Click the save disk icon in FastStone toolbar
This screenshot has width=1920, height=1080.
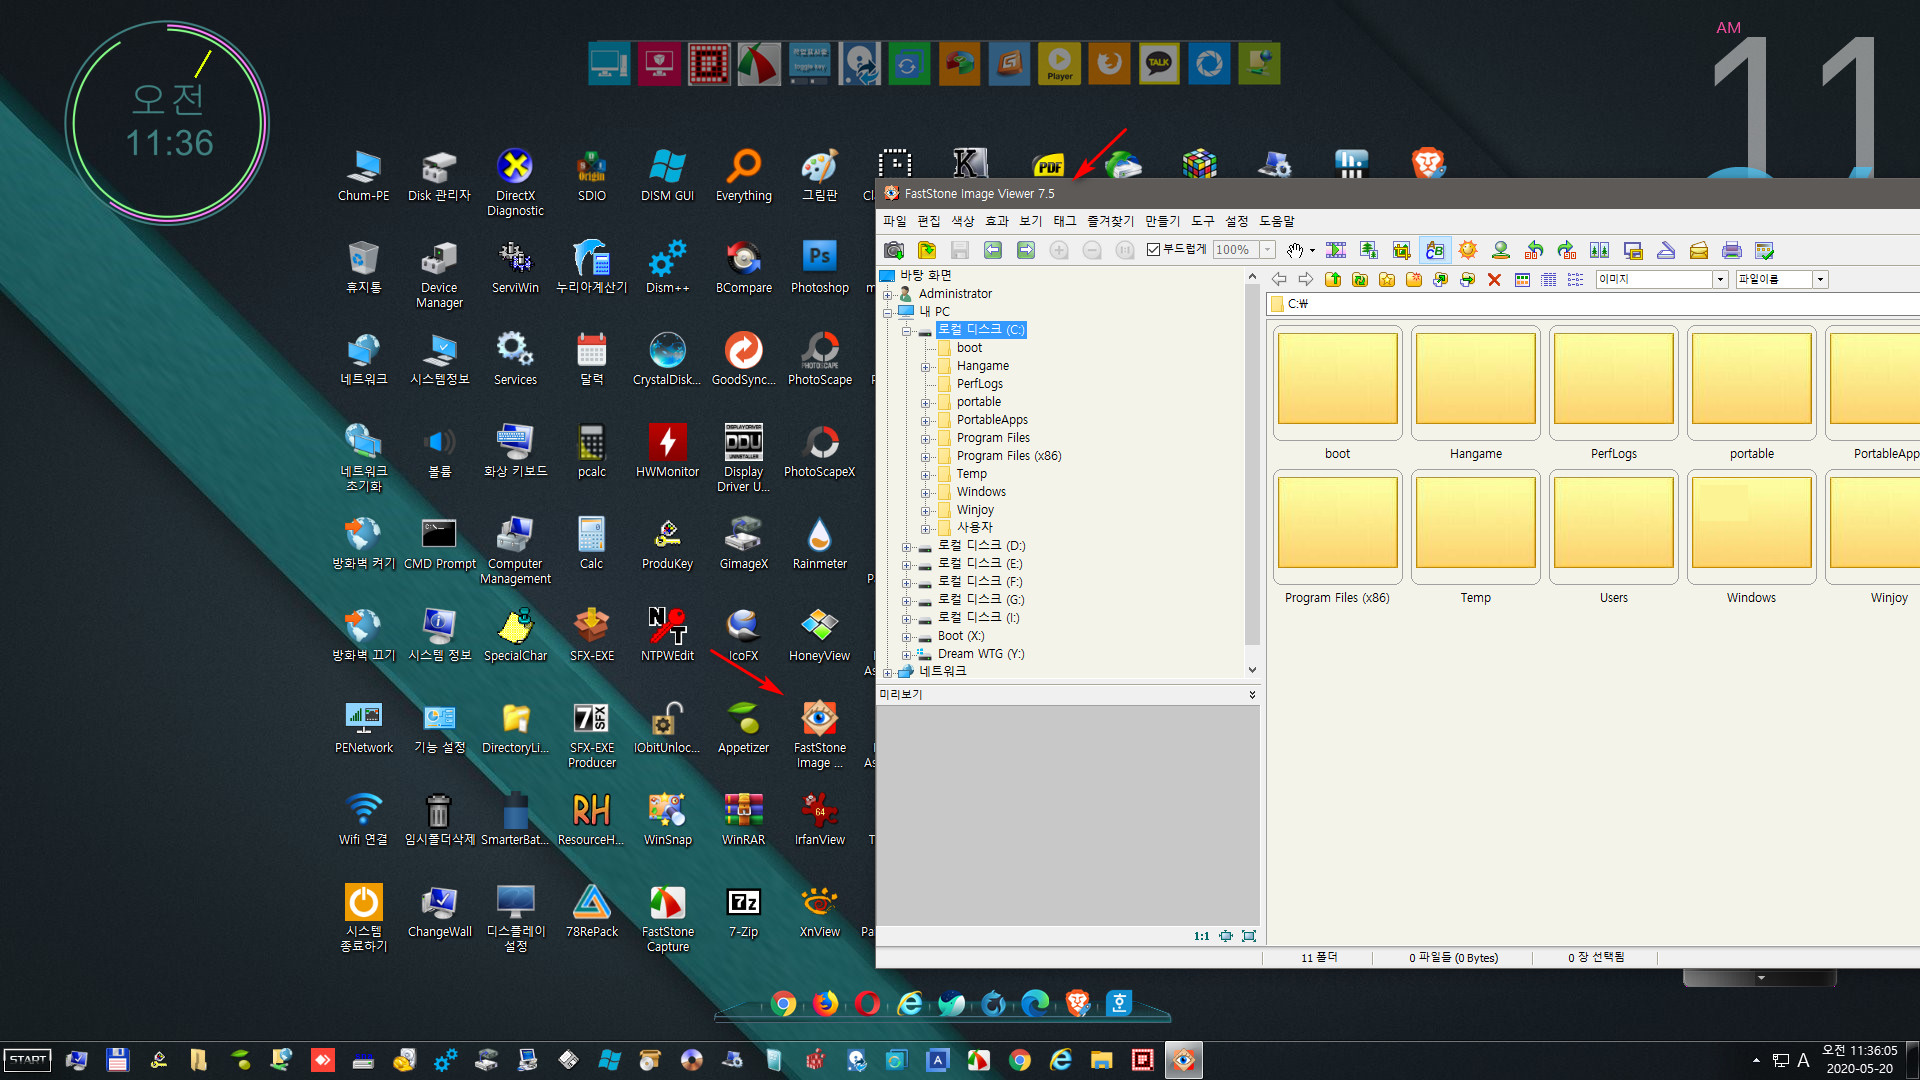[960, 250]
